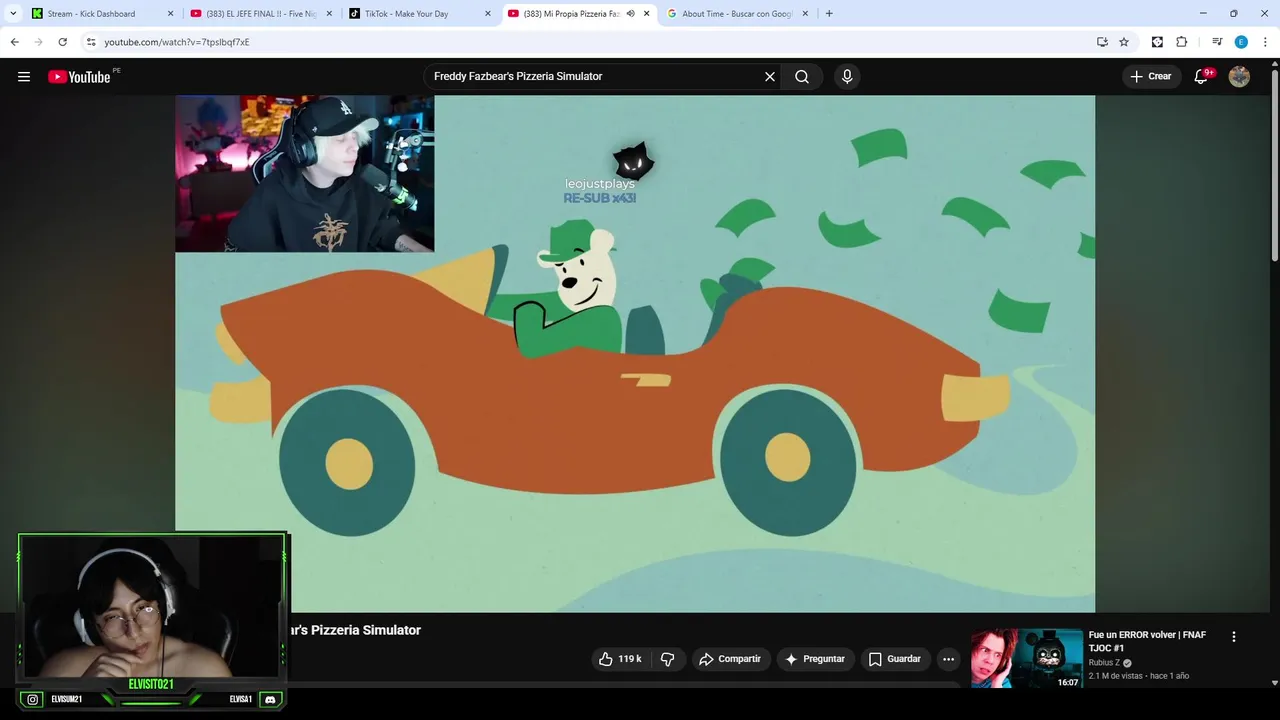The height and width of the screenshot is (720, 1280).
Task: View site information icon in address bar
Action: pos(91,42)
